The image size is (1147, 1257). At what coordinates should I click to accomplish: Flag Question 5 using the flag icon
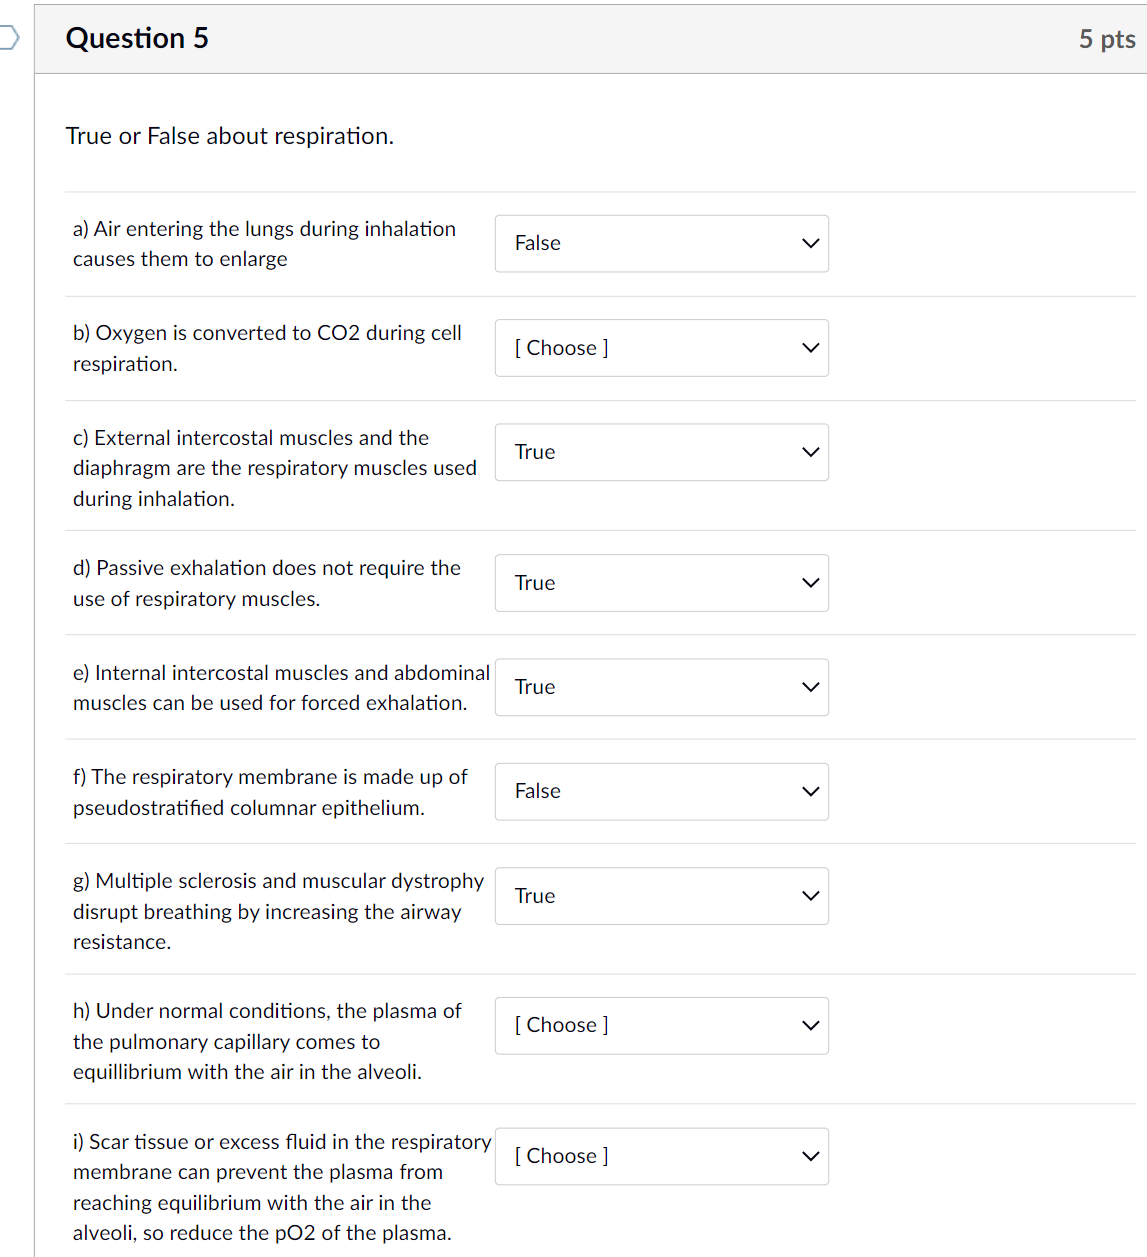(x=8, y=38)
